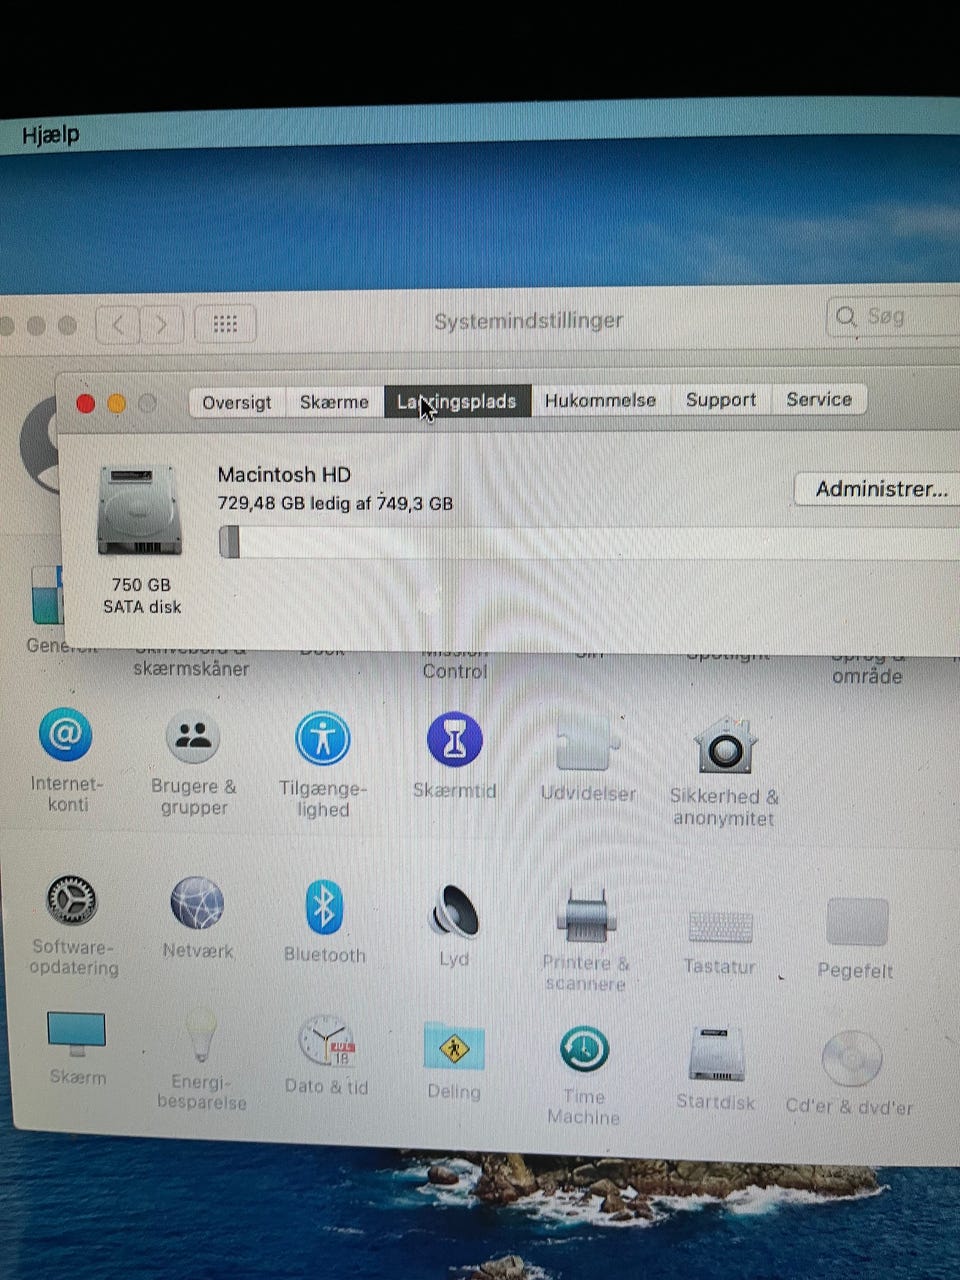Open Sikkerhed & anonymitet settings
Image resolution: width=960 pixels, height=1280 pixels.
(x=725, y=746)
